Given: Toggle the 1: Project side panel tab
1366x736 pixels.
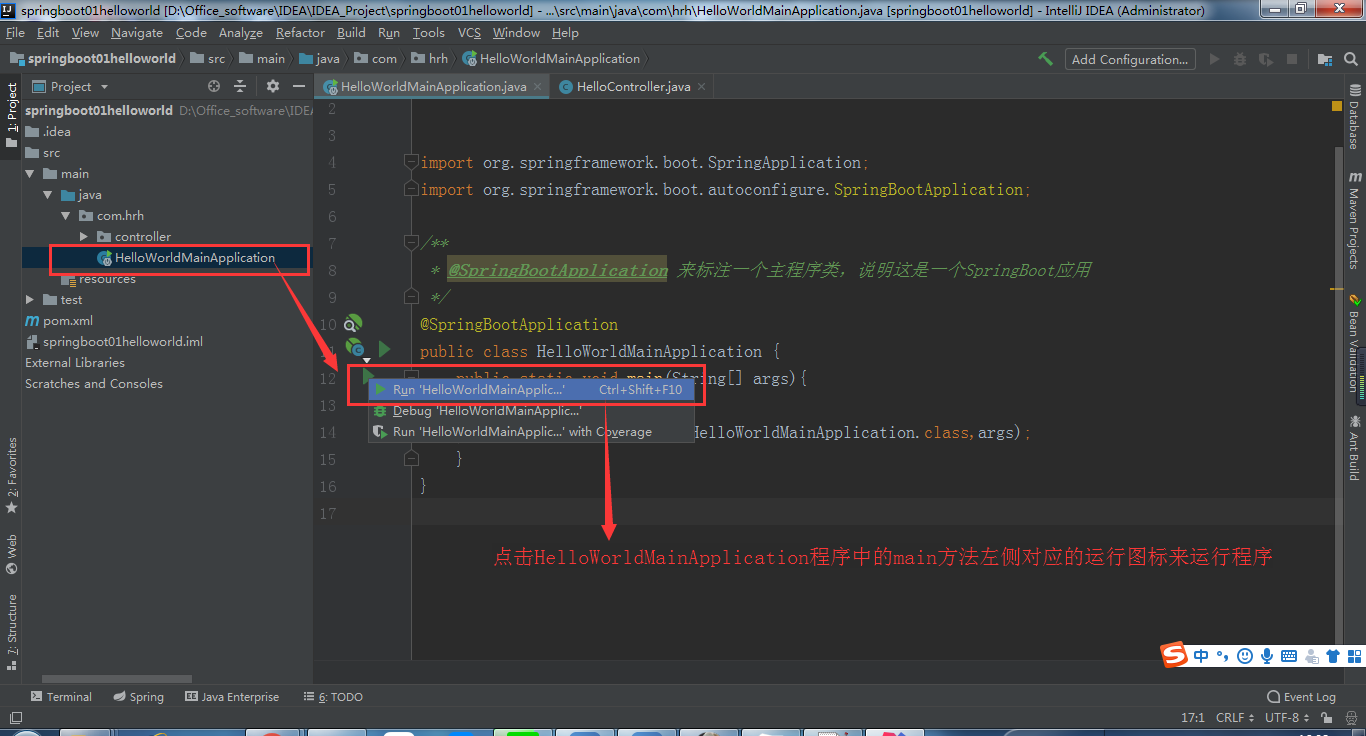Looking at the screenshot, I should tap(12, 115).
